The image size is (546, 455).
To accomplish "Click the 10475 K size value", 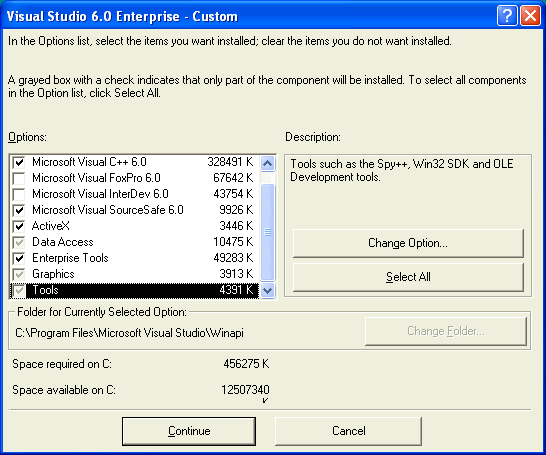I will [233, 242].
